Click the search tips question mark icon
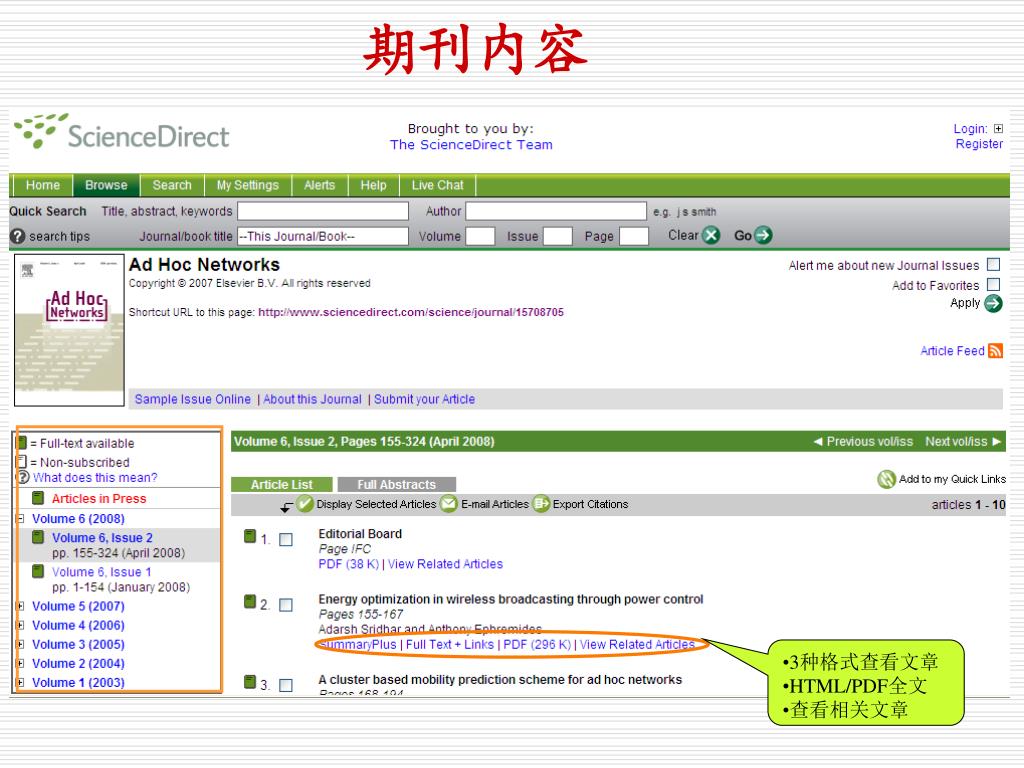Screen dimensions: 1024x768 click(x=18, y=236)
